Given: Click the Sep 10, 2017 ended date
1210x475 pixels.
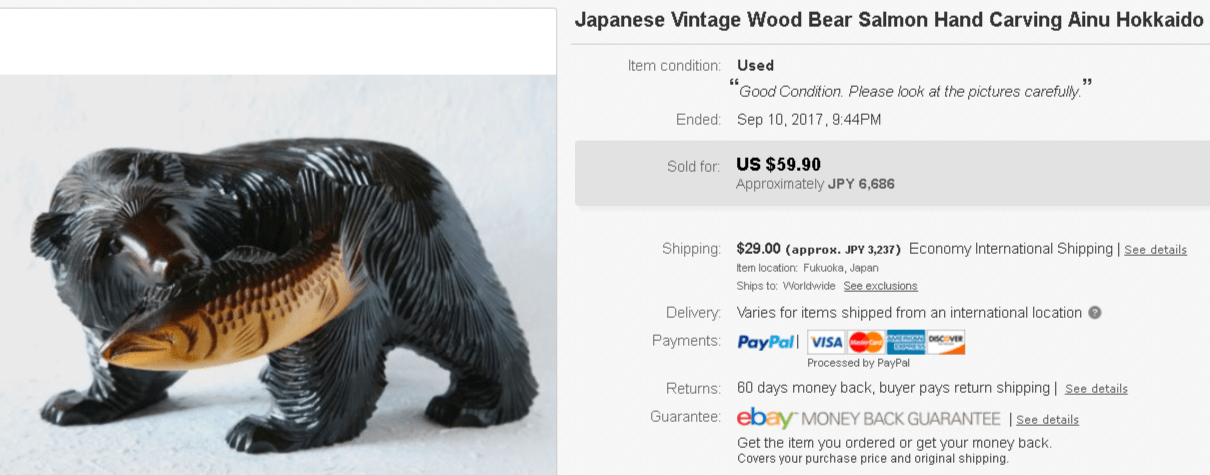Looking at the screenshot, I should coord(808,119).
